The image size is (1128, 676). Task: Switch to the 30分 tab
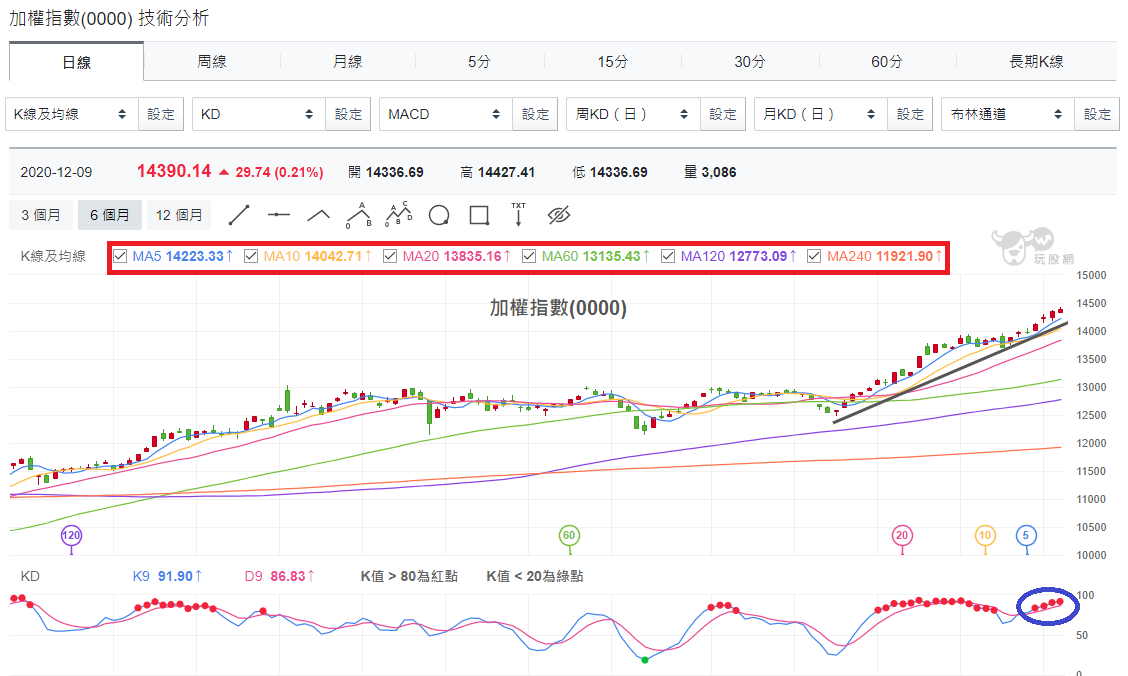point(750,62)
